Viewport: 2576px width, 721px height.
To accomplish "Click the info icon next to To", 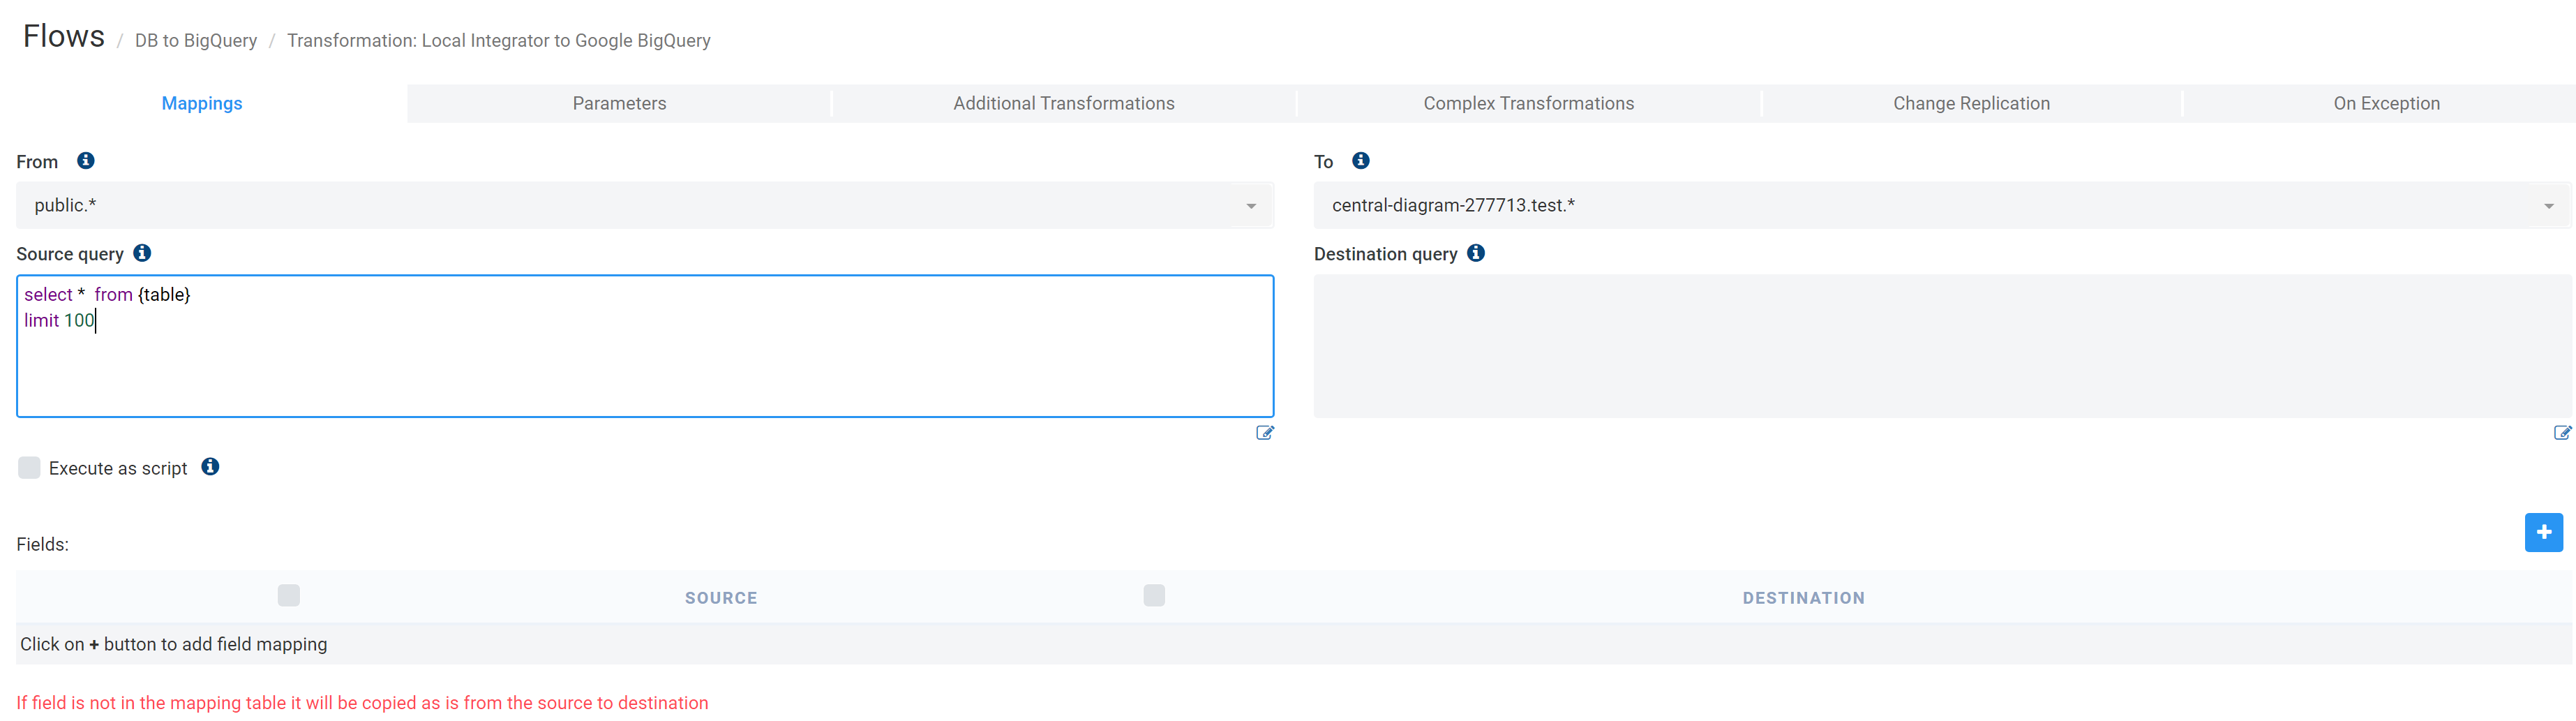I will coord(1361,160).
